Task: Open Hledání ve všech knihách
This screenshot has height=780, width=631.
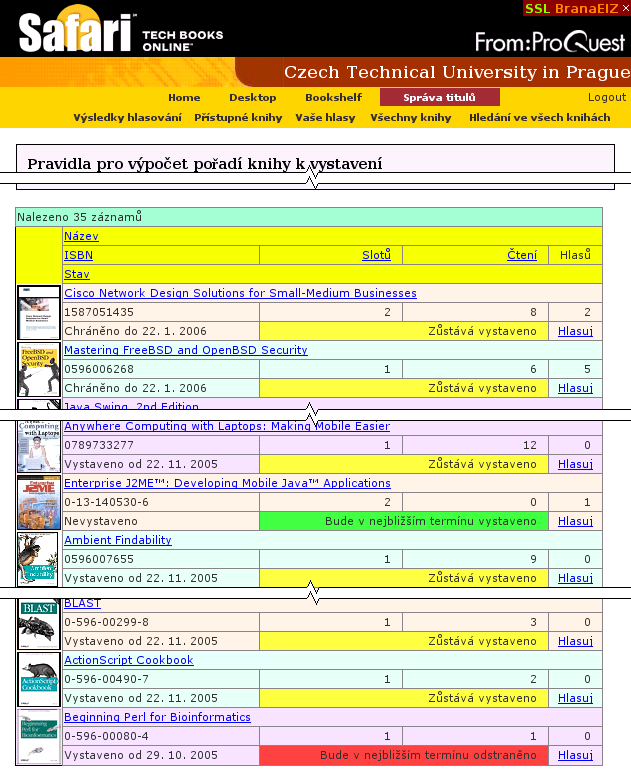Action: pyautogui.click(x=539, y=117)
